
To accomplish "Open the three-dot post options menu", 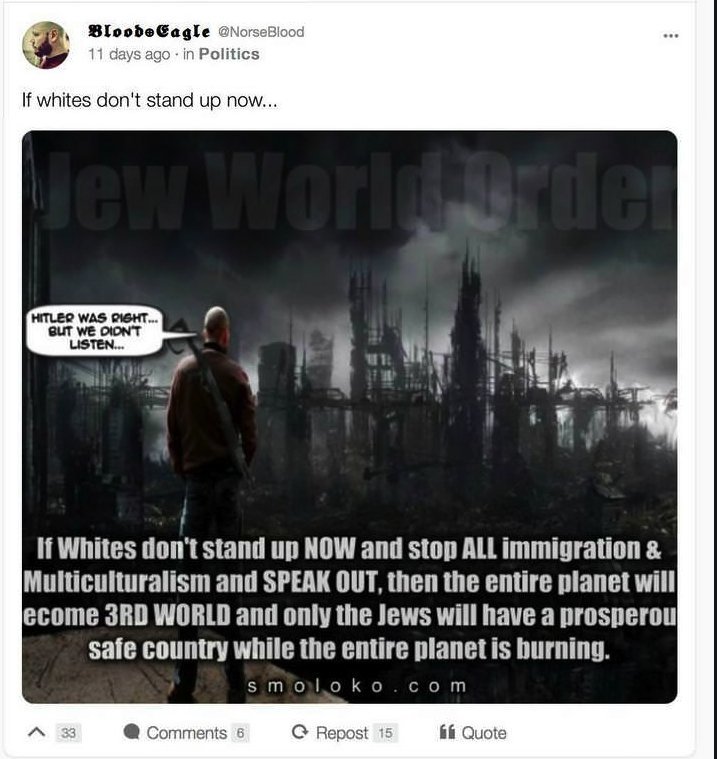I will [671, 36].
